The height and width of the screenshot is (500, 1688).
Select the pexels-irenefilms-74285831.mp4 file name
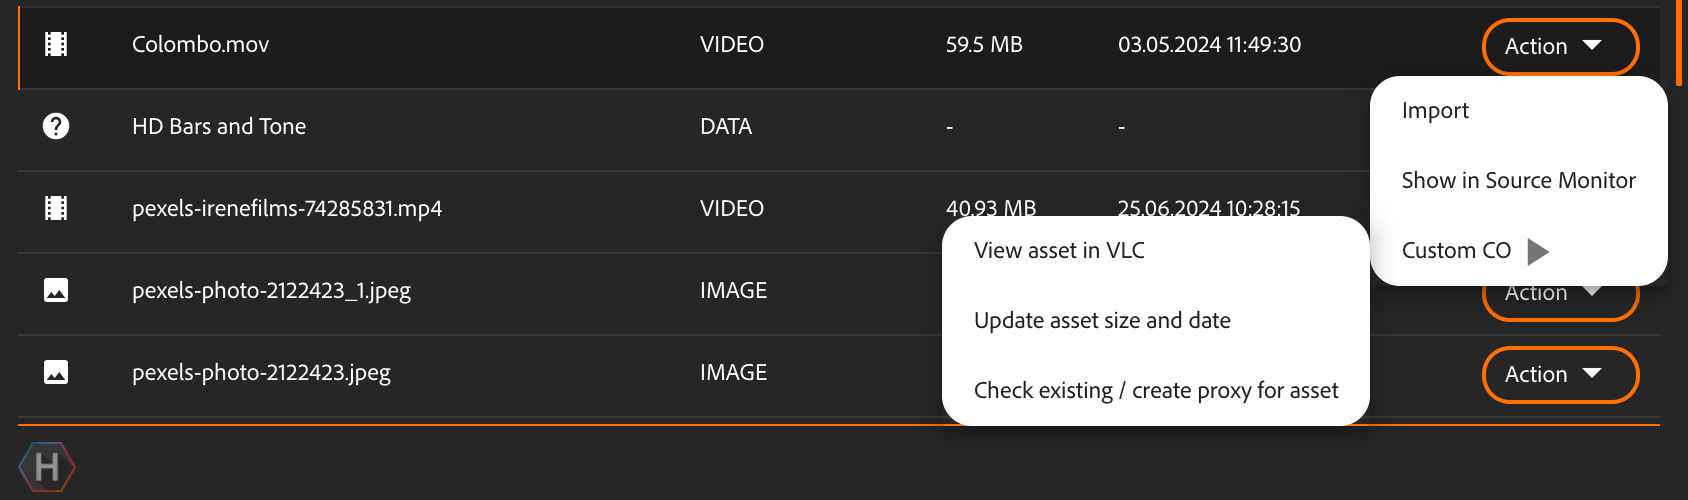tap(287, 208)
